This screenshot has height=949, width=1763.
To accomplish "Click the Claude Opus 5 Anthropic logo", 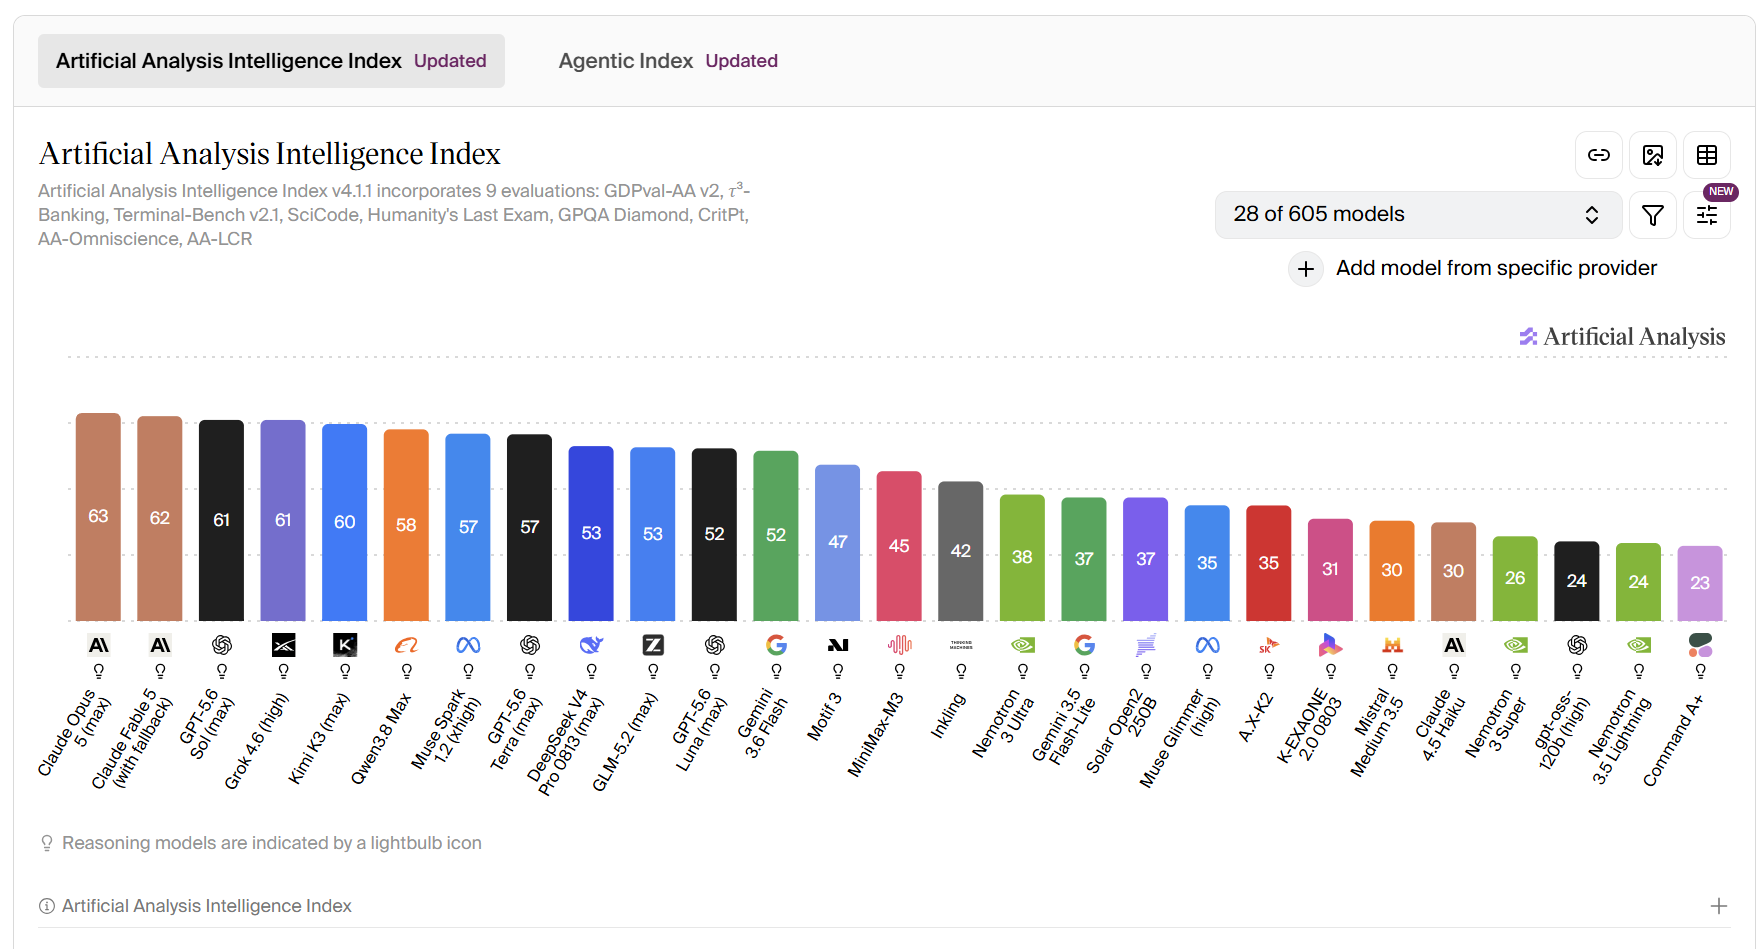I will (x=98, y=645).
